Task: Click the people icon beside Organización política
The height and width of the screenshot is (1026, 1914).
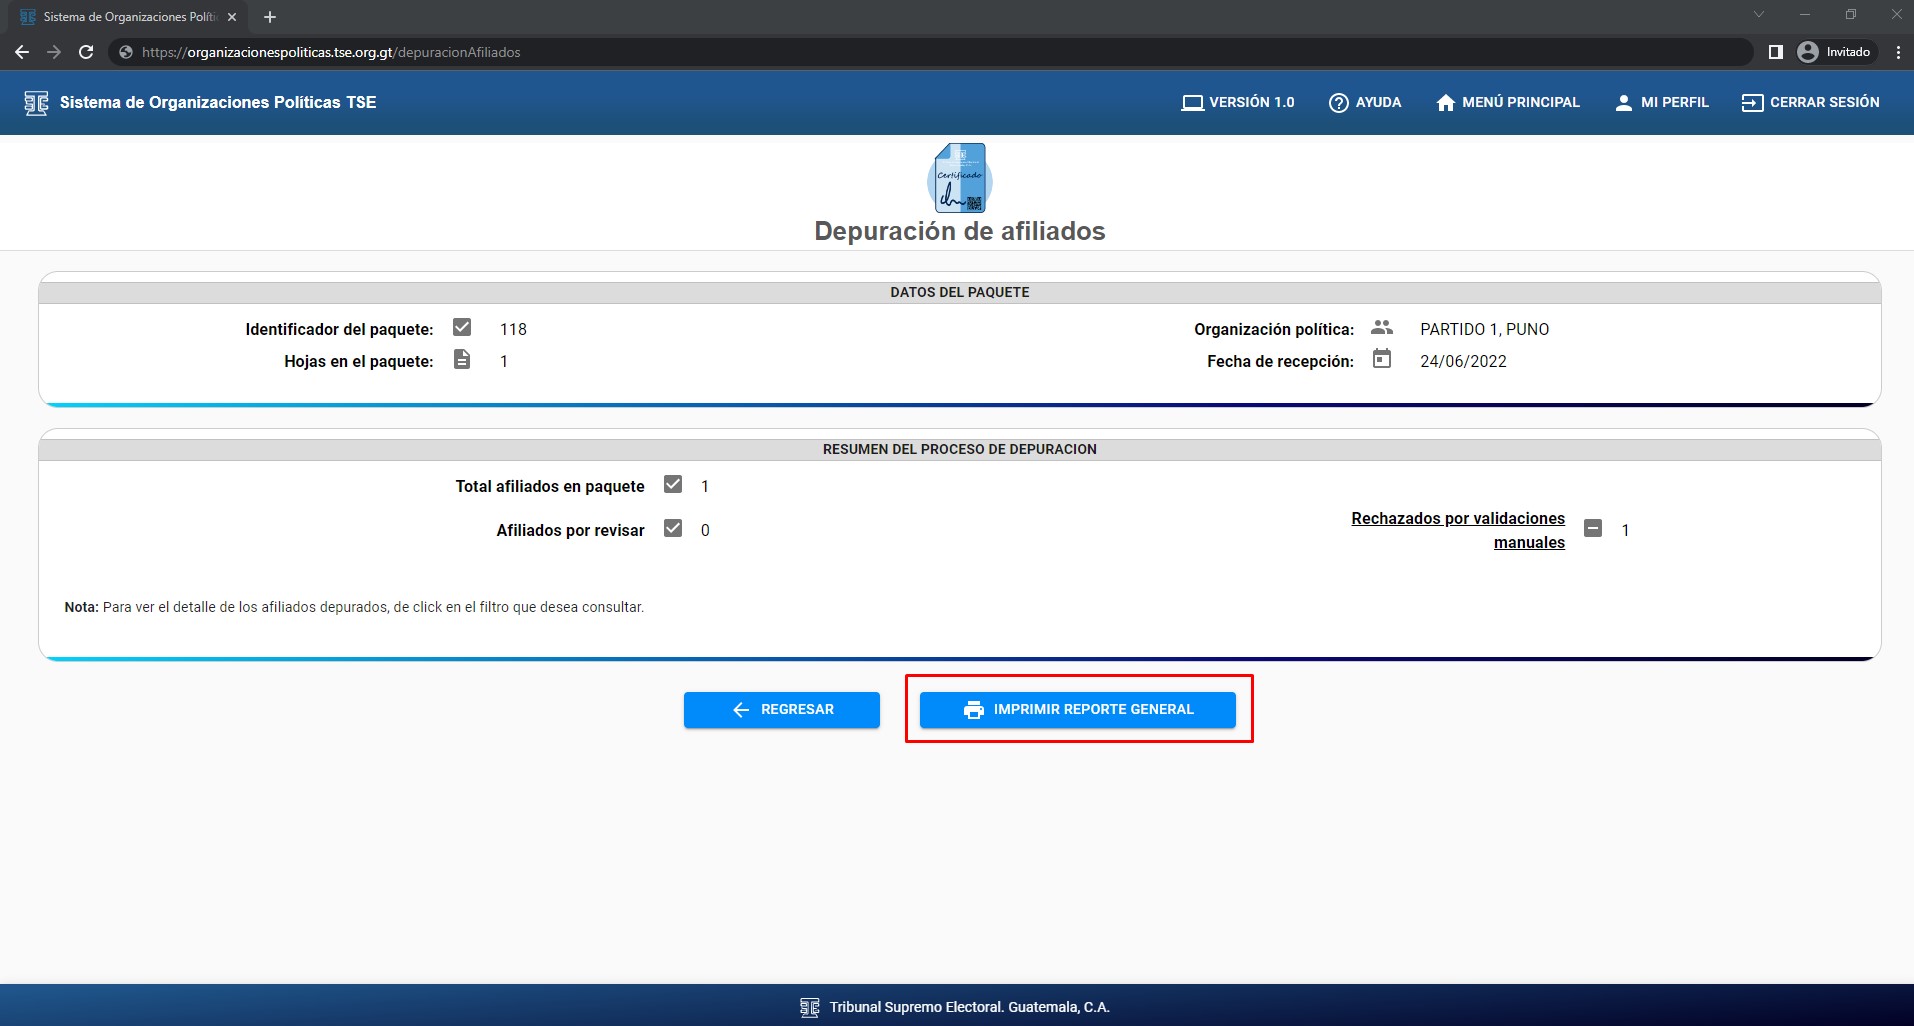Action: (1381, 328)
